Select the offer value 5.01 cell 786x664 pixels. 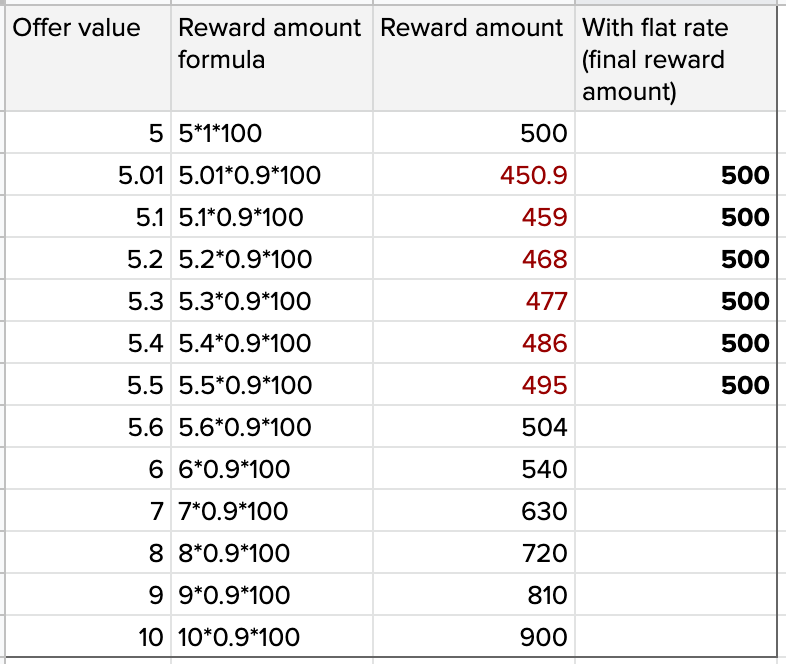coord(88,176)
